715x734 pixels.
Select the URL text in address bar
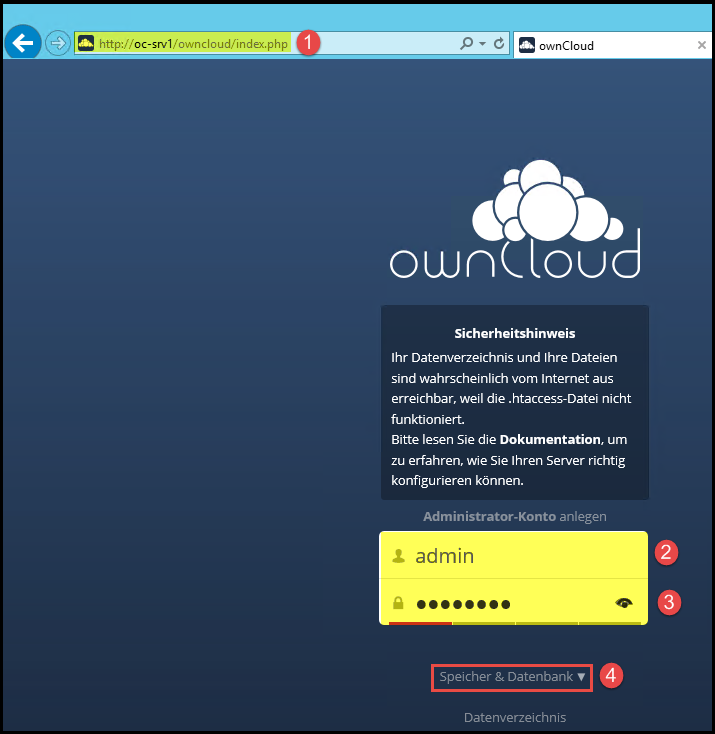pos(195,44)
